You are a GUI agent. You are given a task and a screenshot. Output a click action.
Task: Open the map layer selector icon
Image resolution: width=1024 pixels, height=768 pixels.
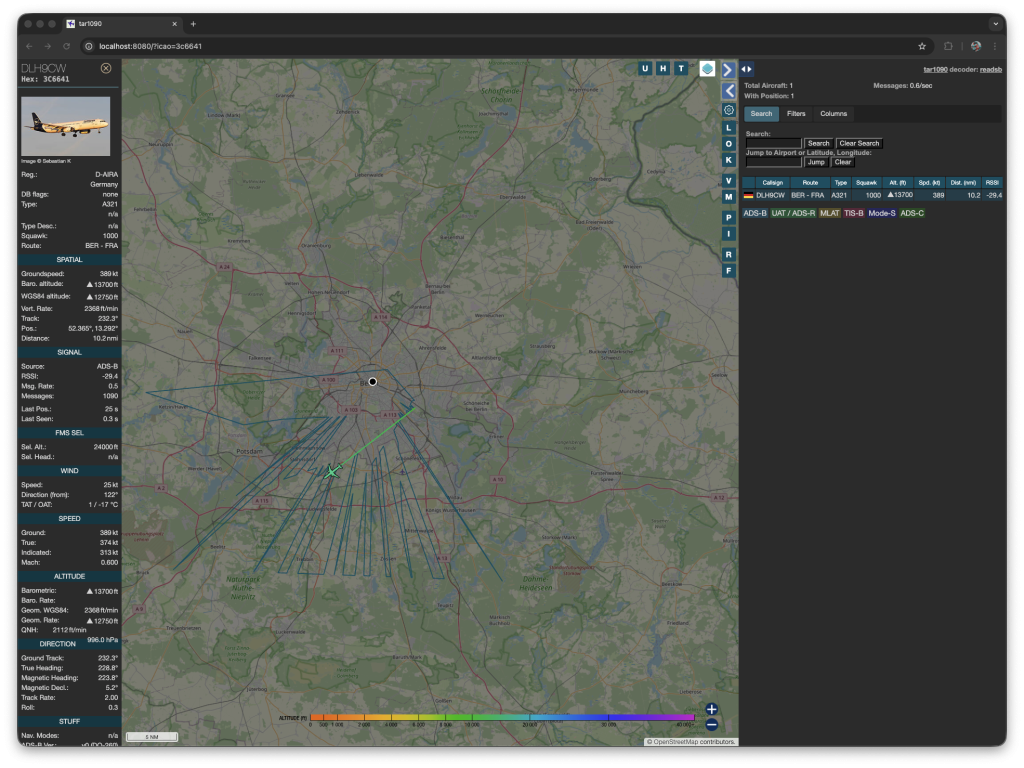point(710,69)
